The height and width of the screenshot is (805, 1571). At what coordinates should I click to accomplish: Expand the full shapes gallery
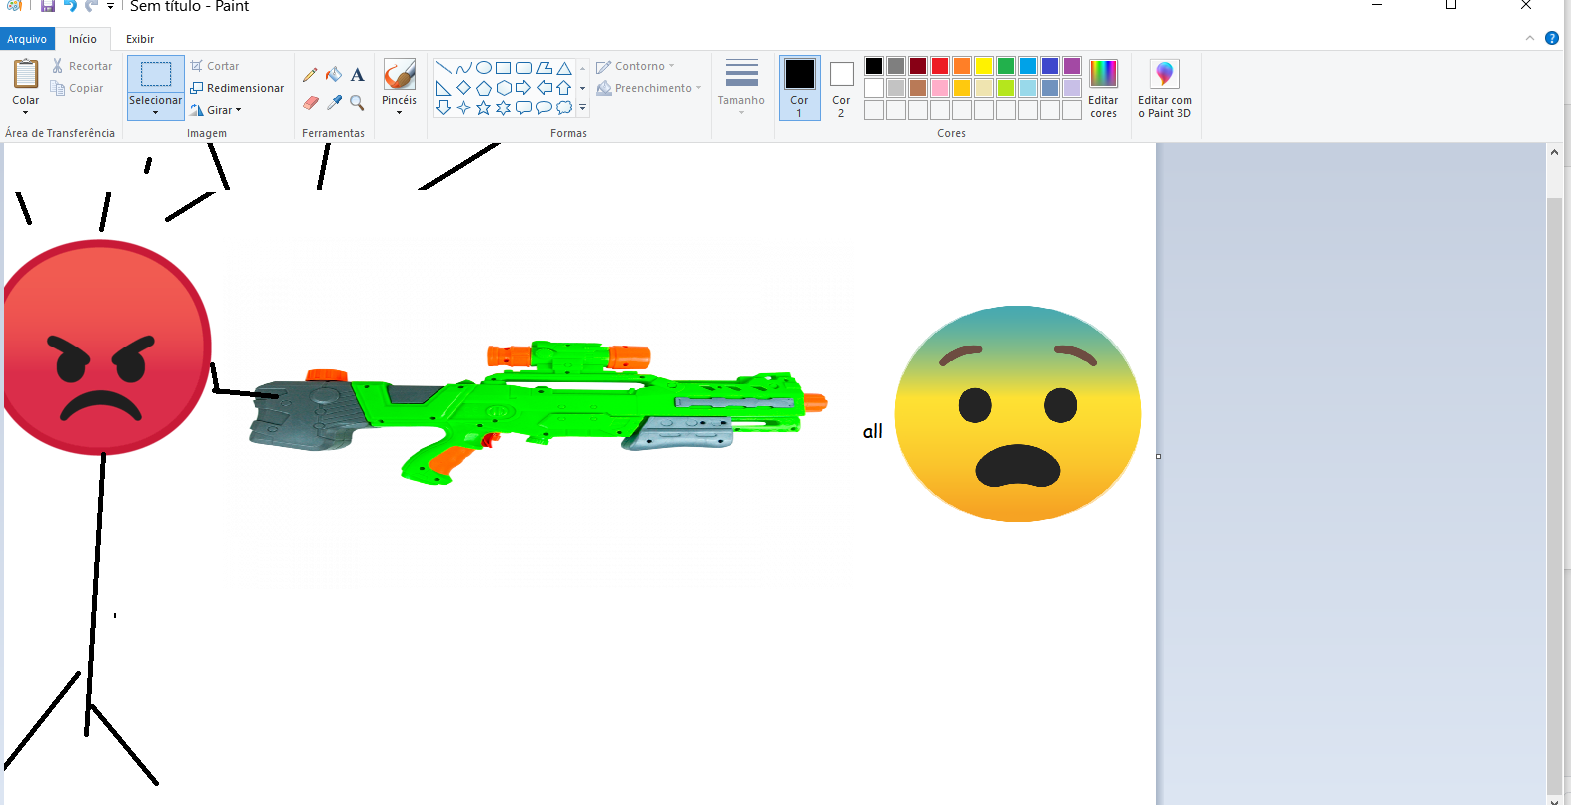point(582,108)
